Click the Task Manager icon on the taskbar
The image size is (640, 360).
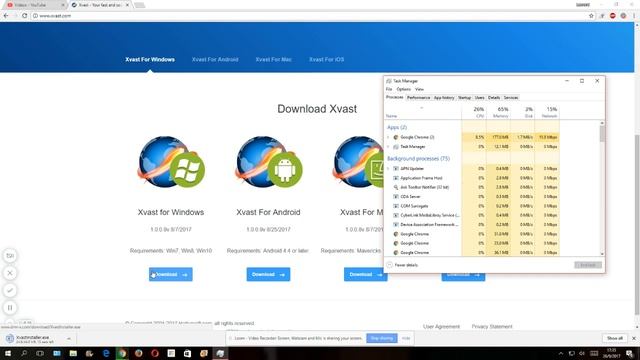[x=220, y=353]
